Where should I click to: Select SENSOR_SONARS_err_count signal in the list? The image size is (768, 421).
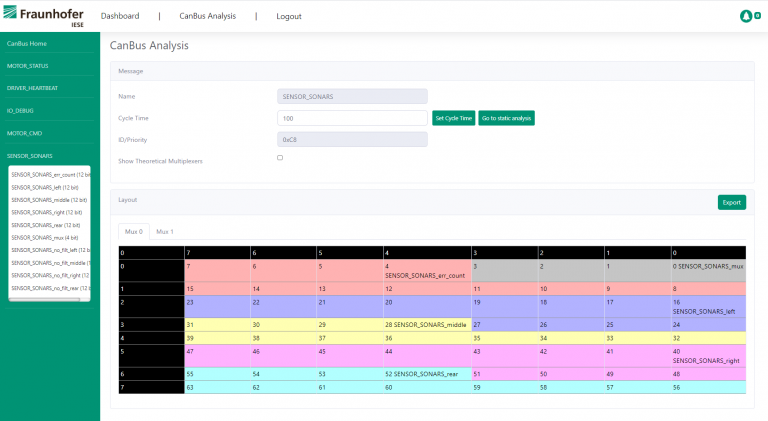coord(50,175)
